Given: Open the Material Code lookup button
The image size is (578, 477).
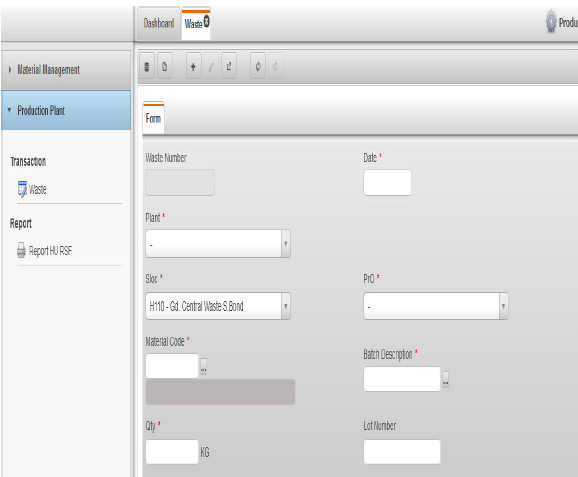Looking at the screenshot, I should coord(203,366).
